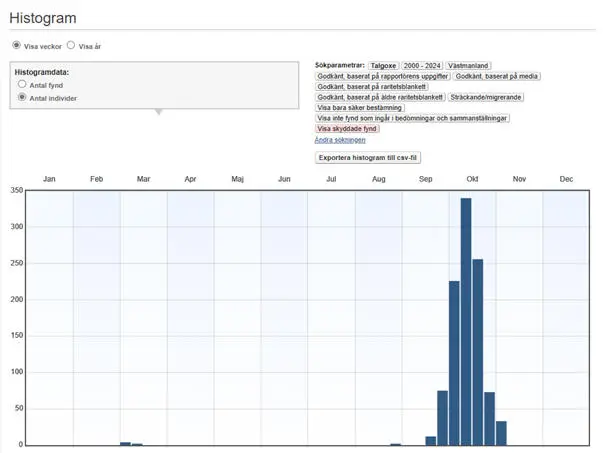Click the 'Västmanland' search parameter tag

pos(468,65)
